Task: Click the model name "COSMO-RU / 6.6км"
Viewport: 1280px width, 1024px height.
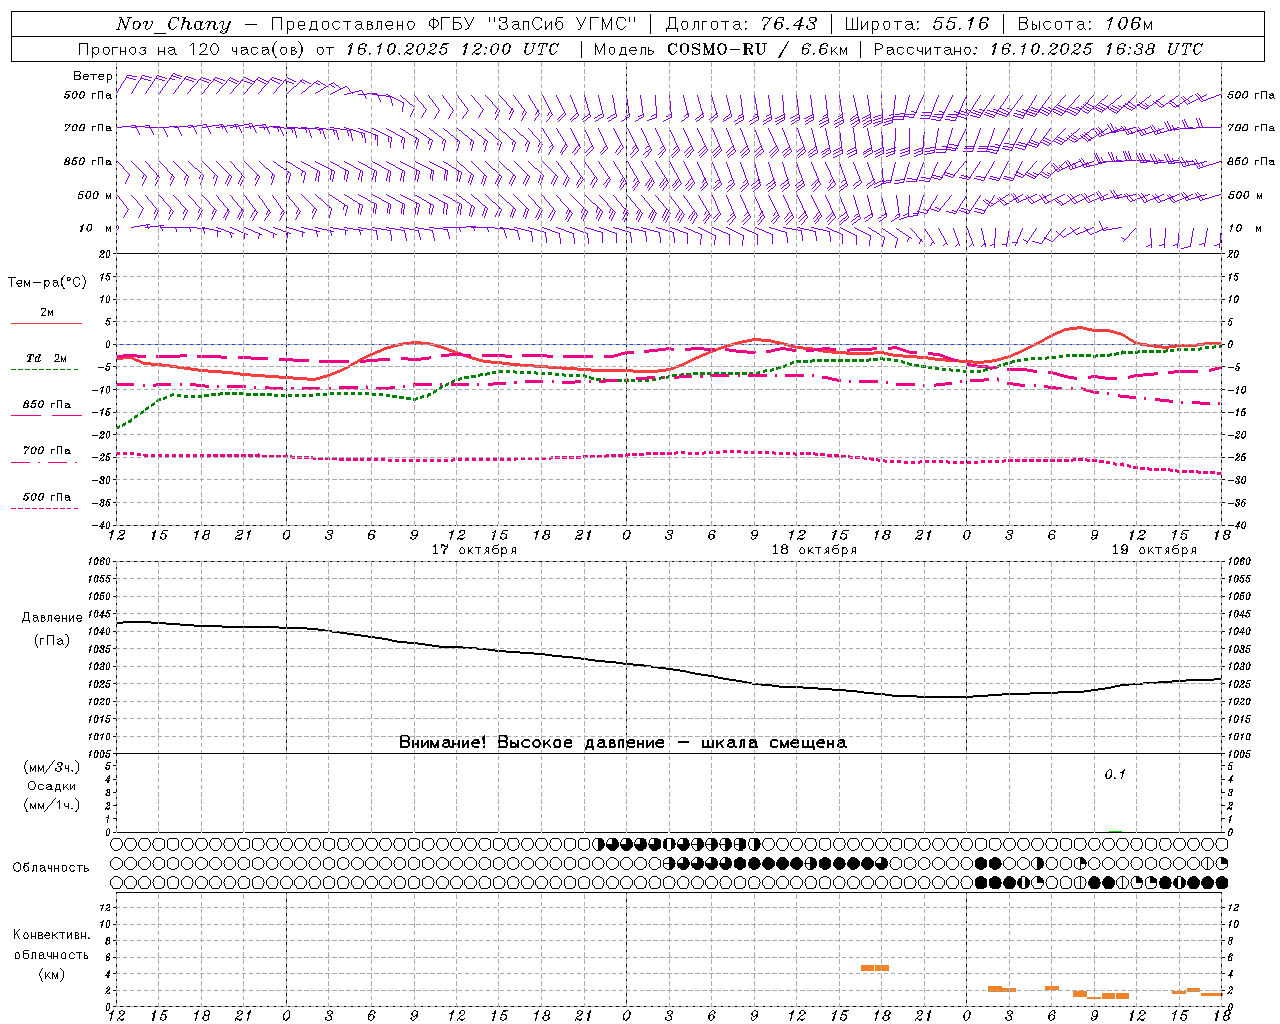Action: [756, 49]
